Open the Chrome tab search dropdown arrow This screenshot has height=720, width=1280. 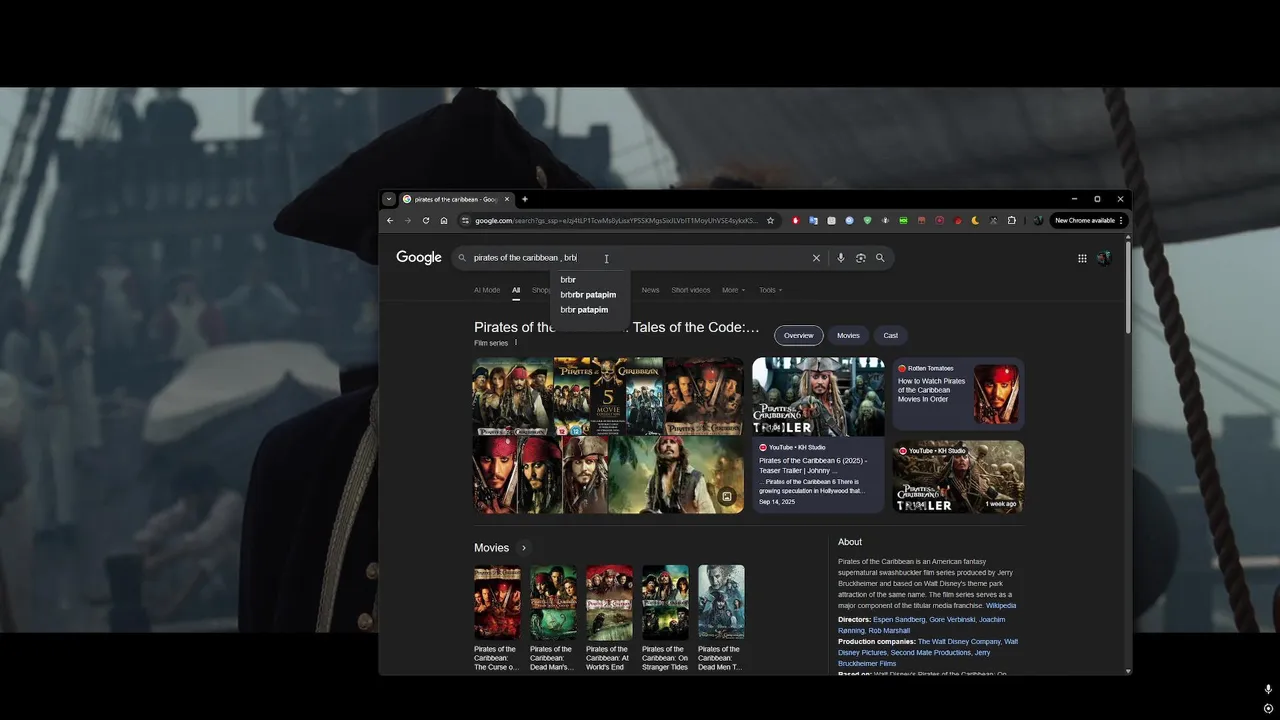[x=389, y=199]
